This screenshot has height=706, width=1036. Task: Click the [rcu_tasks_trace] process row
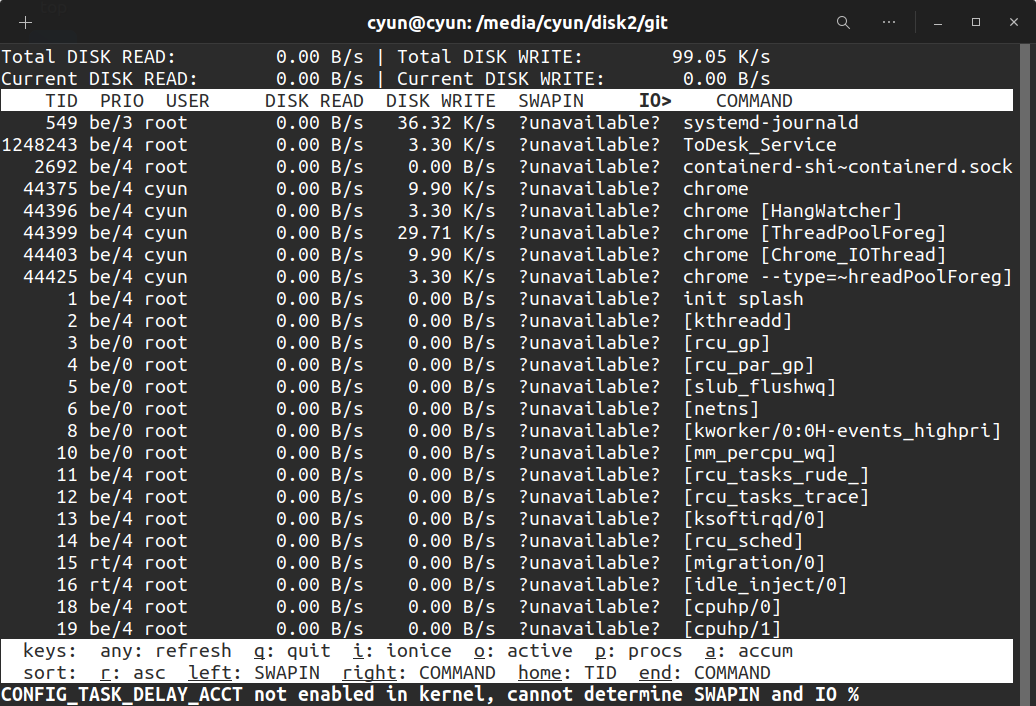pos(507,497)
